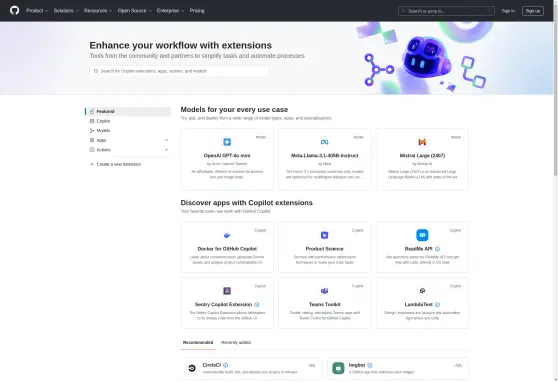Viewport: 558px width, 382px height.
Task: Open the Resources dropdown menu
Action: click(x=98, y=11)
